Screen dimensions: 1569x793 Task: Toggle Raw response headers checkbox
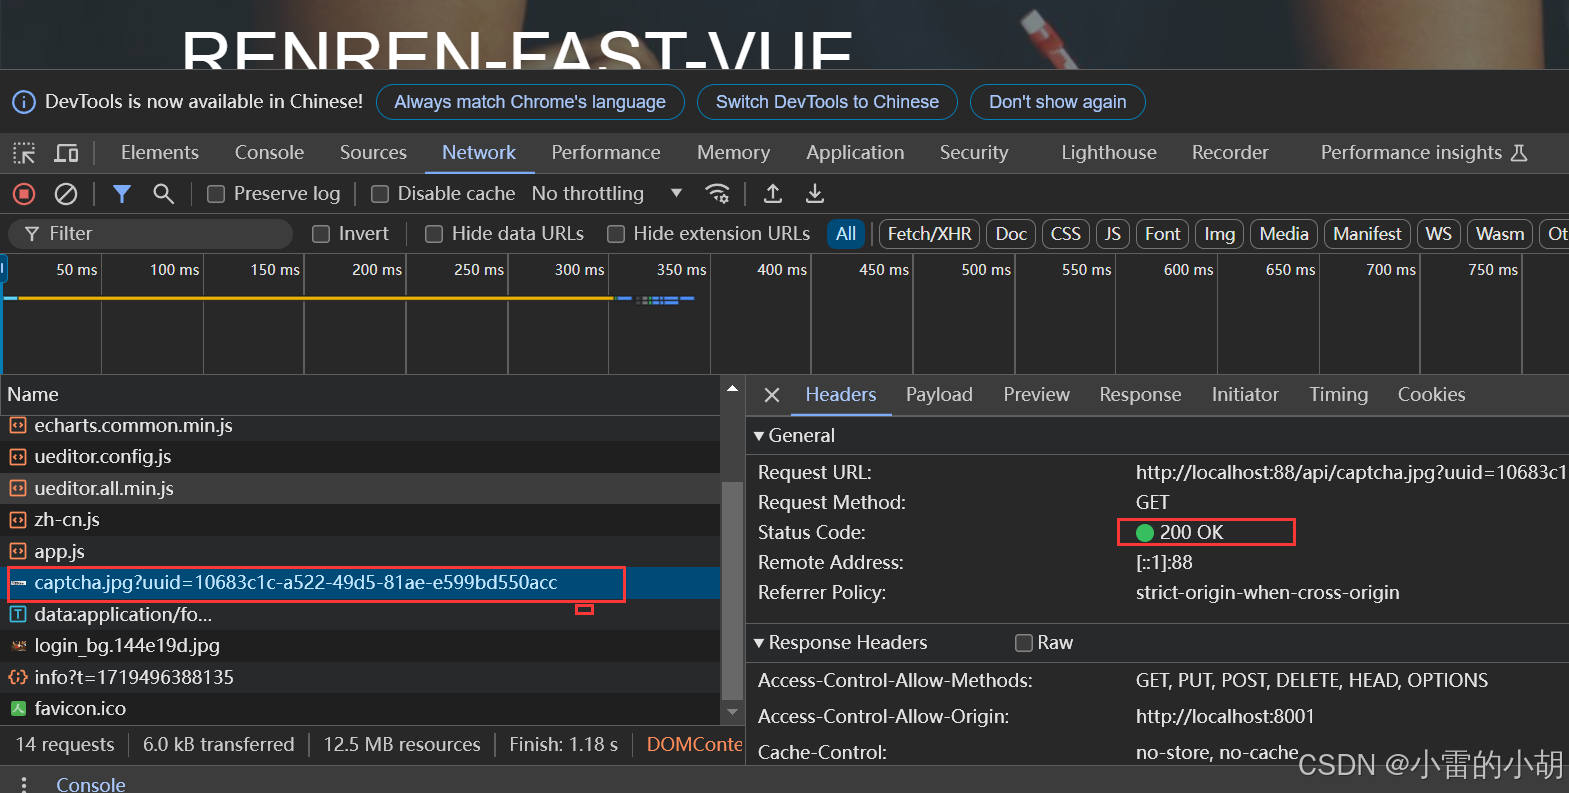point(1024,643)
